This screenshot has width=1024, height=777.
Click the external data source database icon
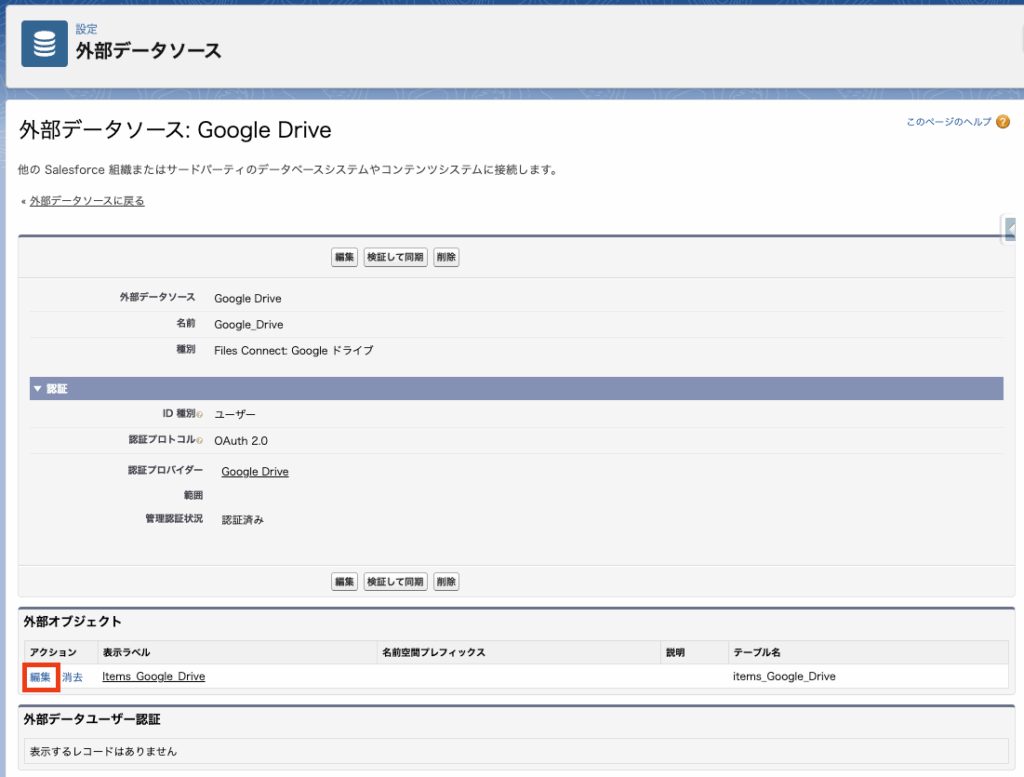tap(44, 44)
